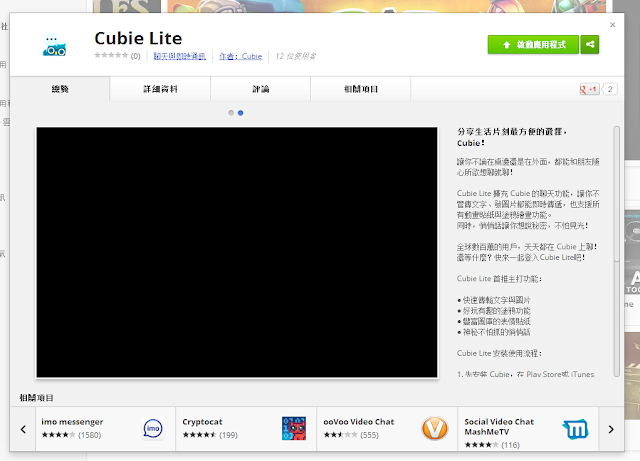Click the 12 users count text

[x=296, y=56]
